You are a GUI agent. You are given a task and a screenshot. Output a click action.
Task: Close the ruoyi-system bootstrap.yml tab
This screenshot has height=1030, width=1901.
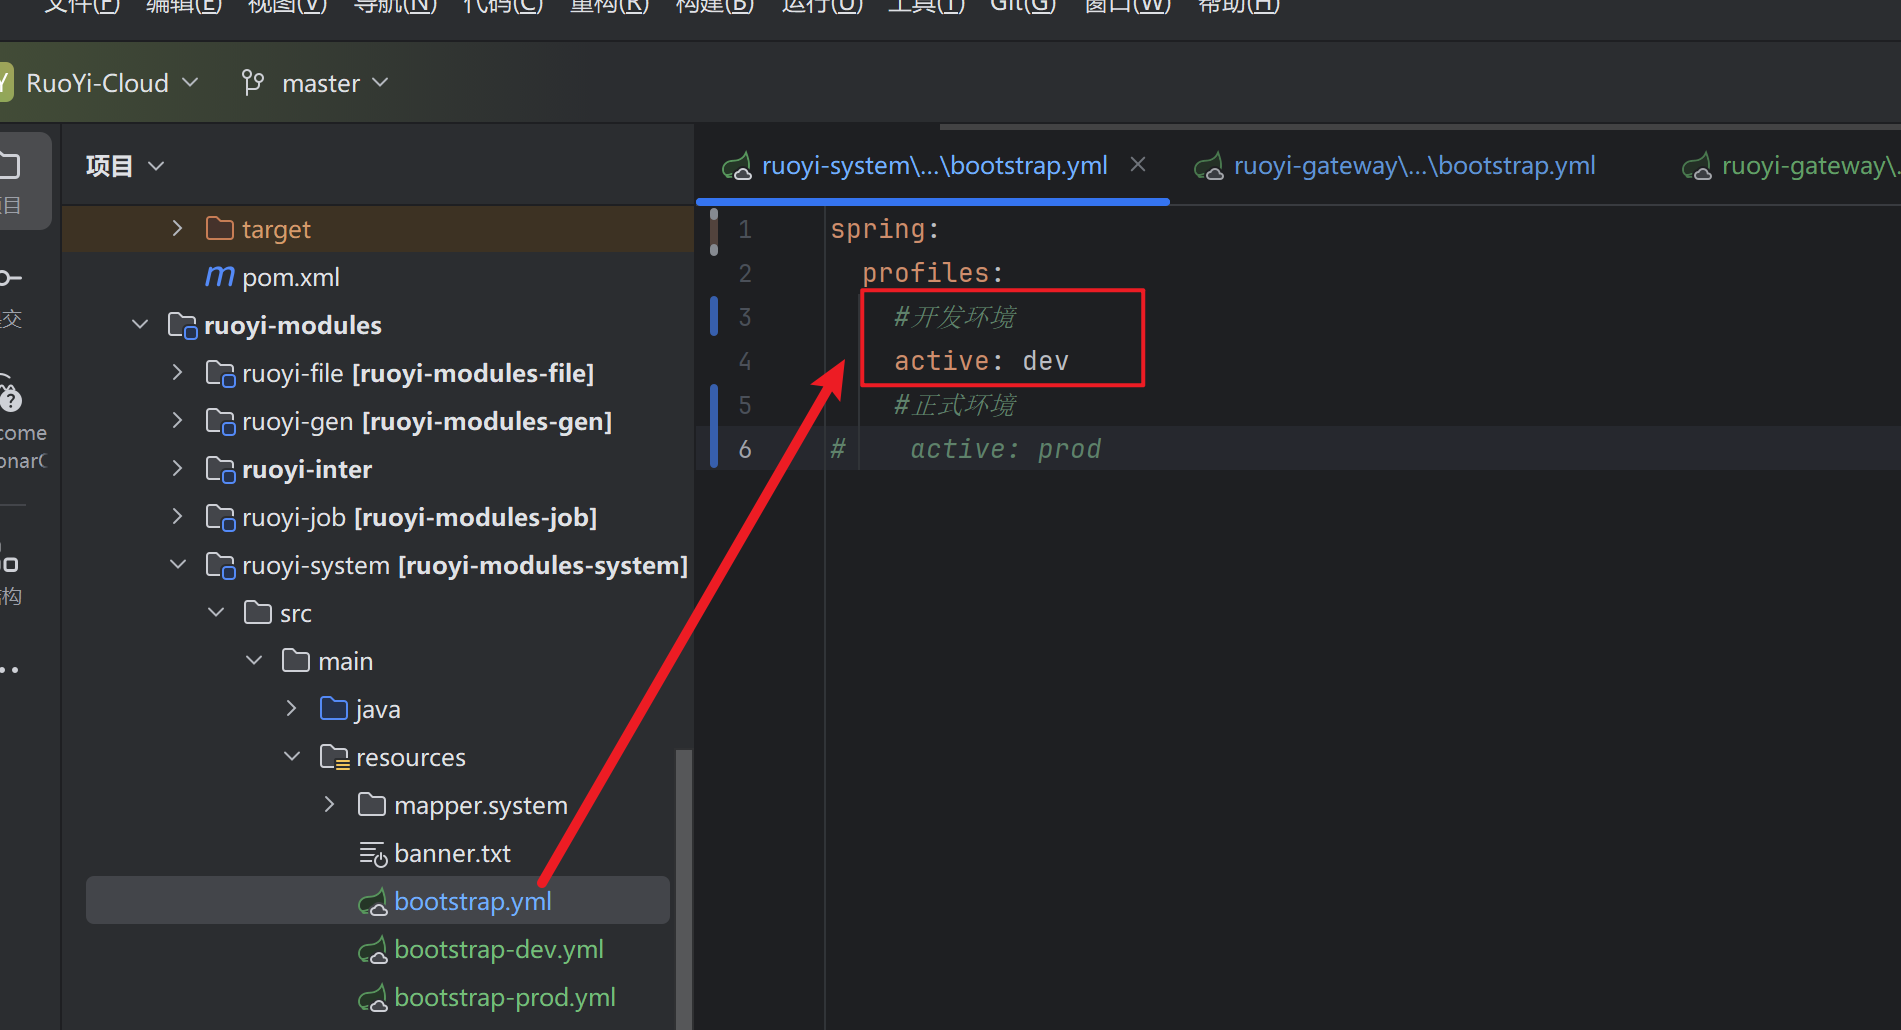(x=1138, y=164)
